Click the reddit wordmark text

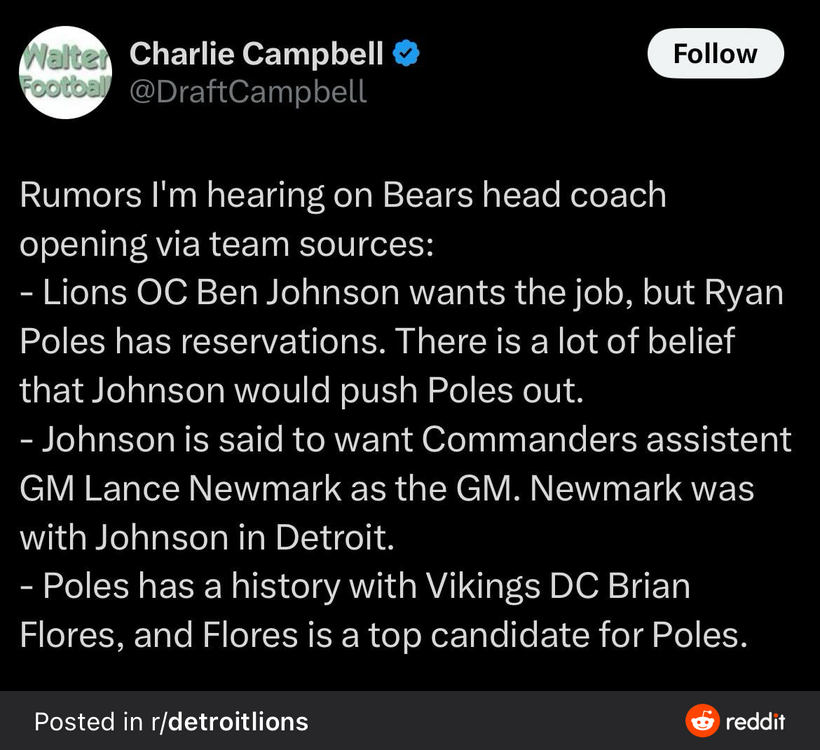755,721
